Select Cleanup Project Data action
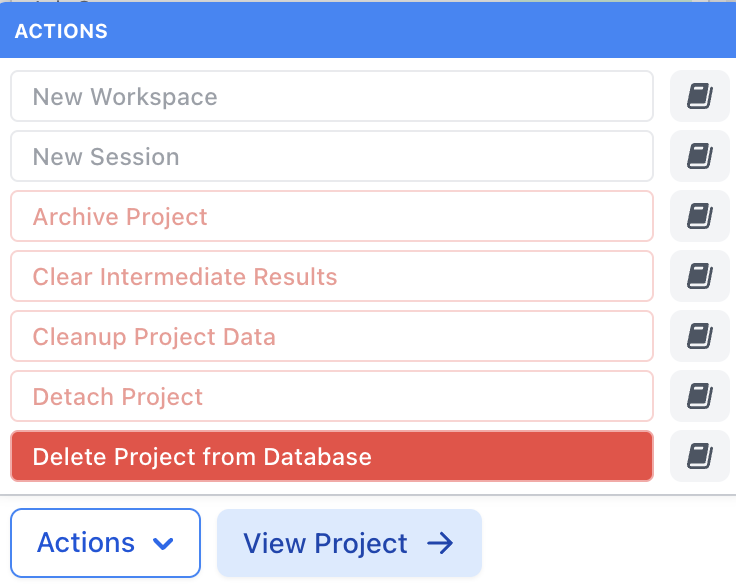This screenshot has height=586, width=736. pyautogui.click(x=331, y=337)
